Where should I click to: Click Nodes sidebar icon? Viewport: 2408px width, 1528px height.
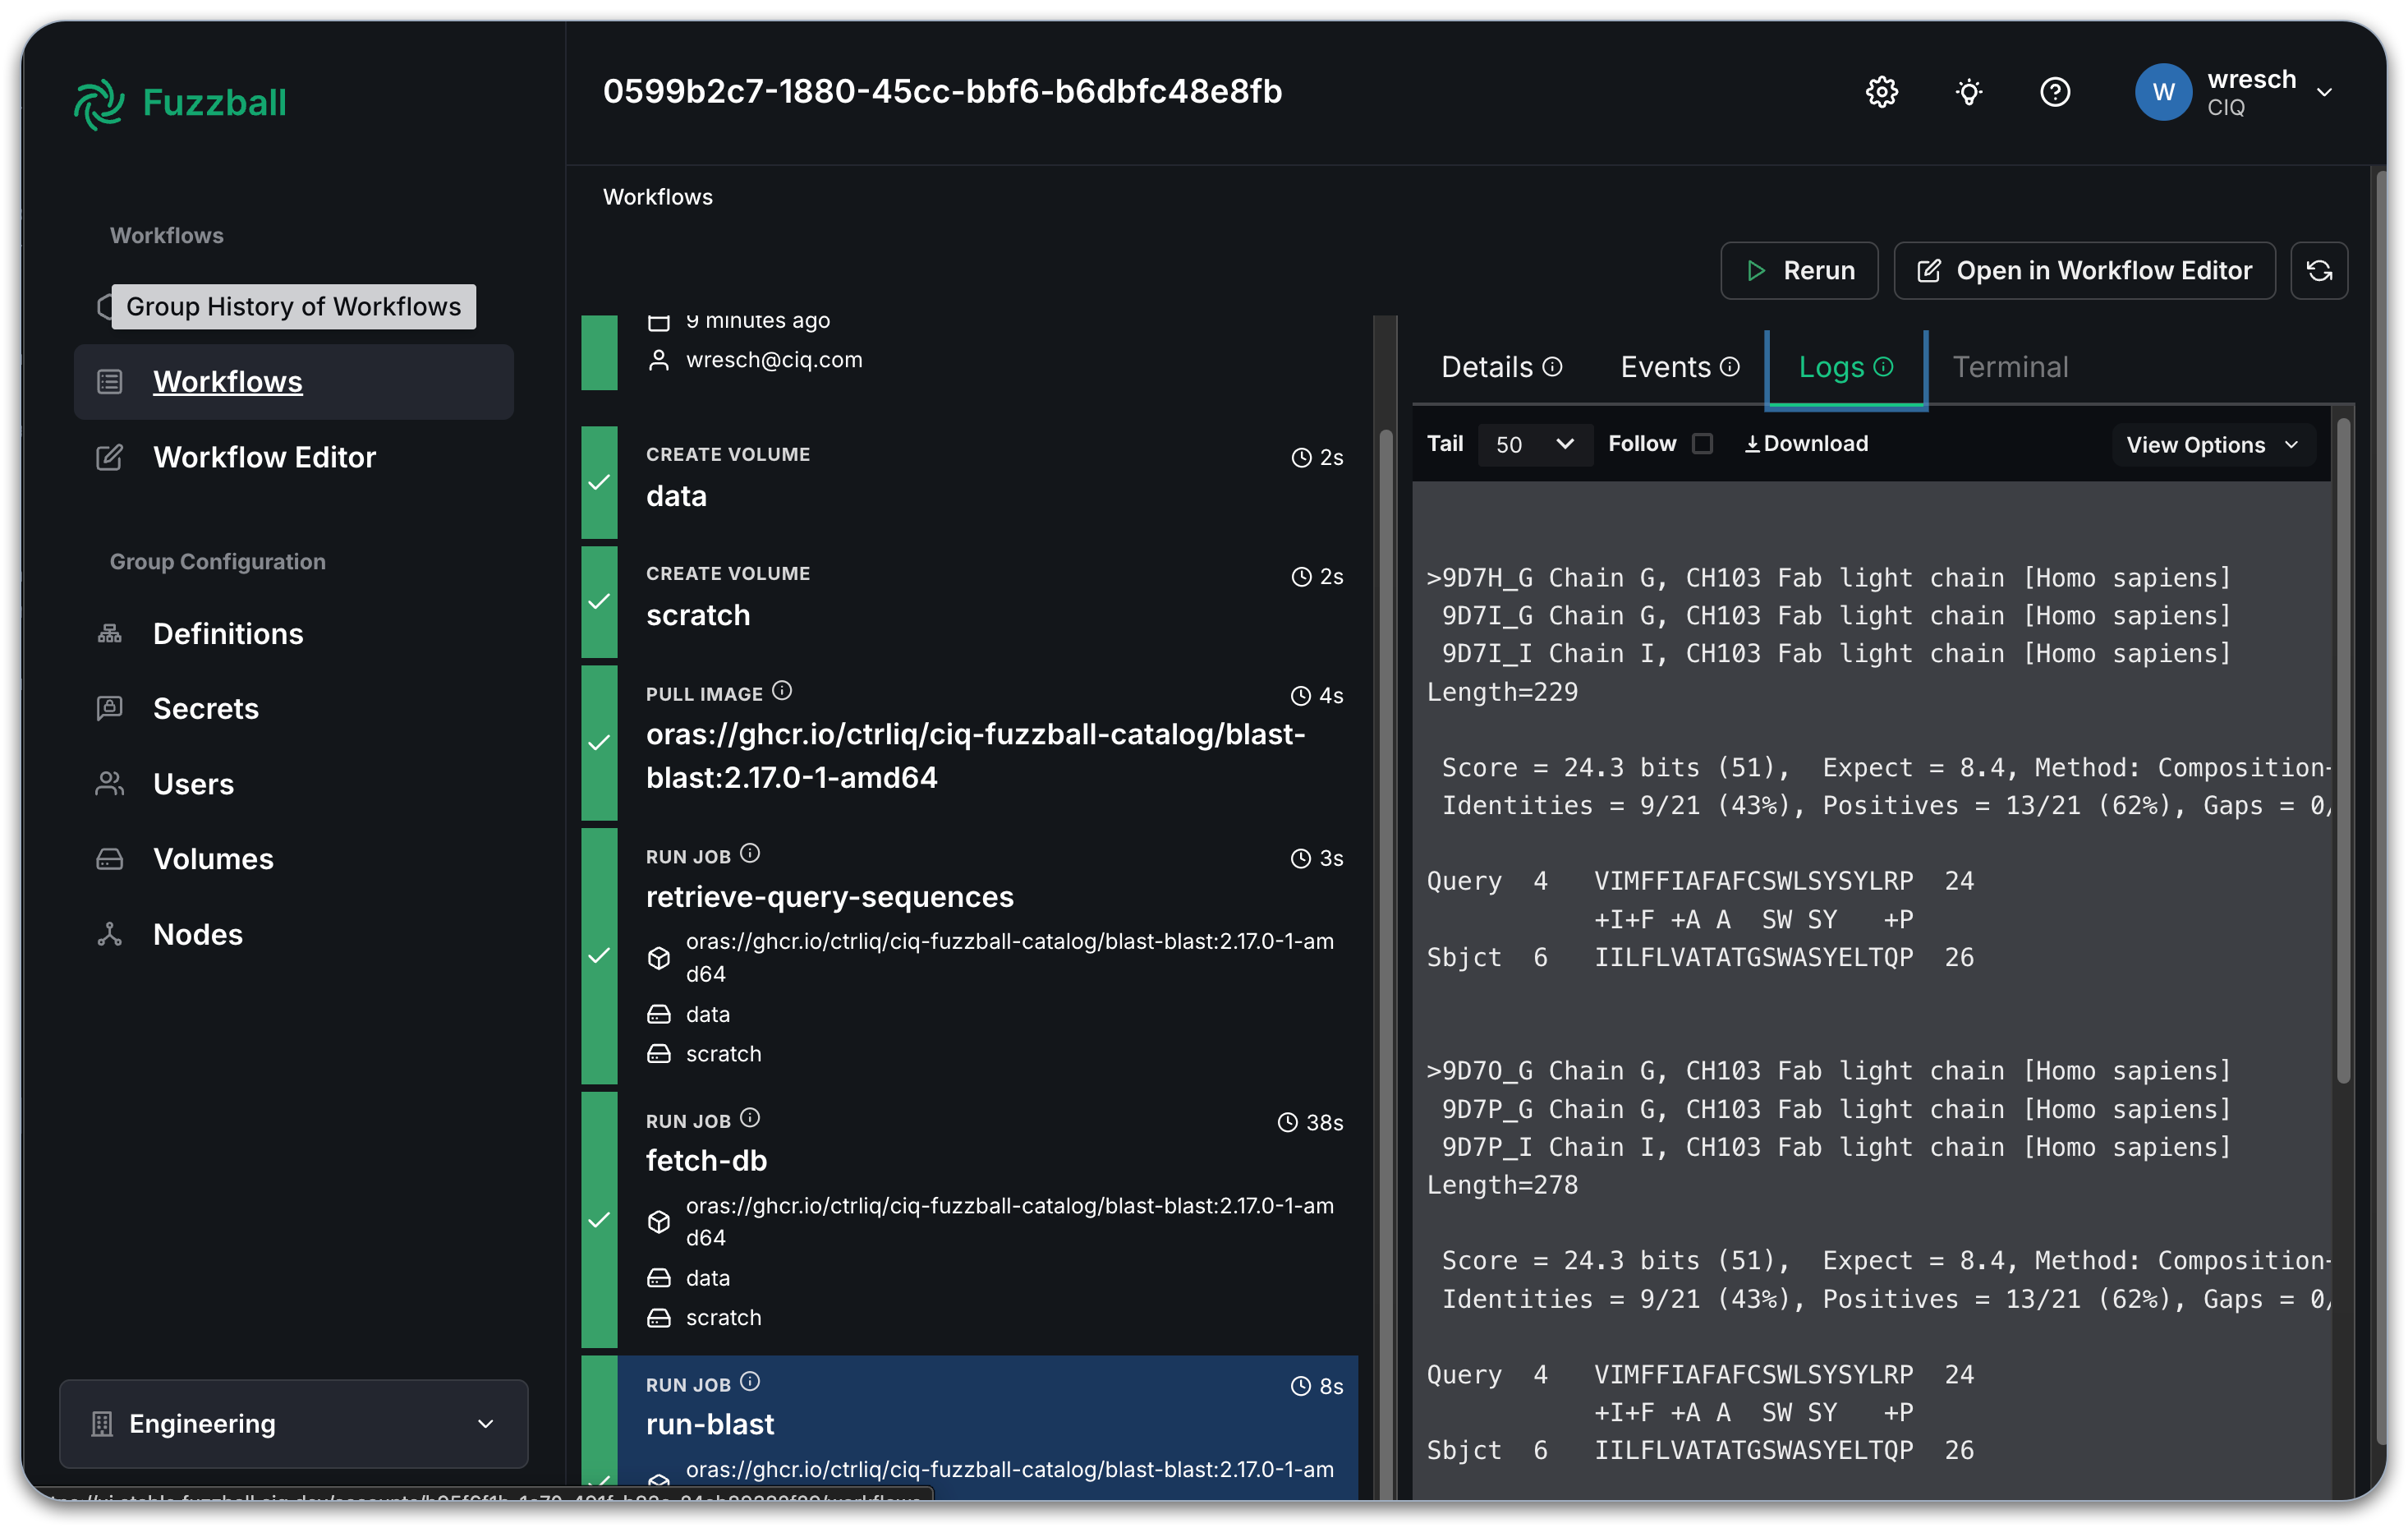(109, 934)
